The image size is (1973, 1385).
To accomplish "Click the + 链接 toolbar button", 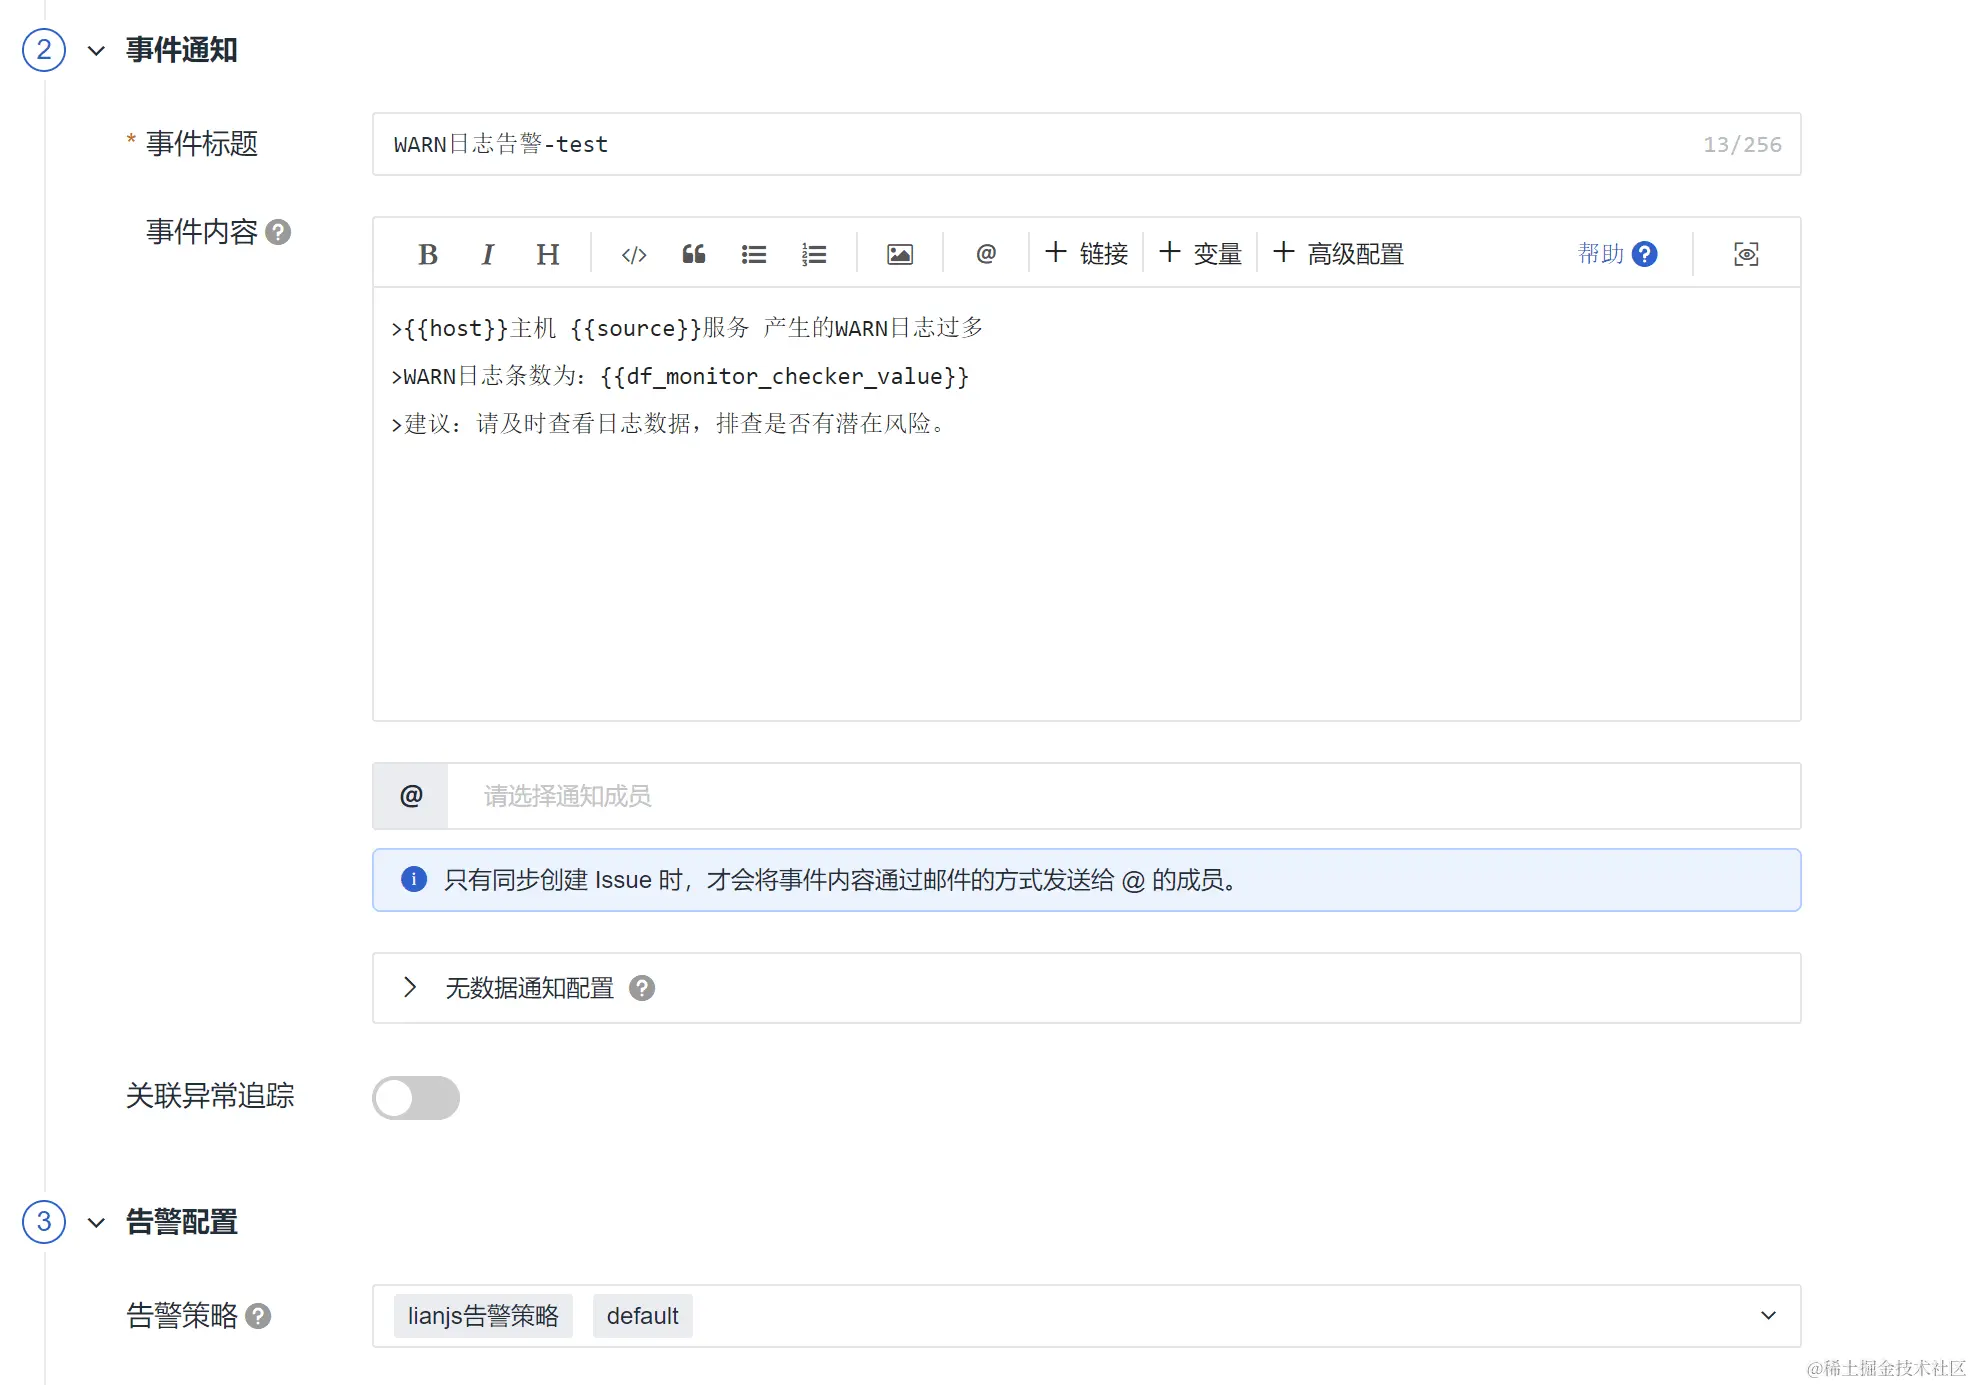I will (x=1086, y=254).
